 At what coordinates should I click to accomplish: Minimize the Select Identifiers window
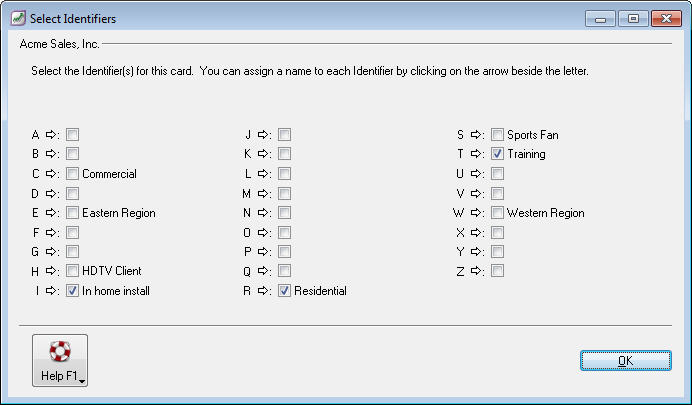(600, 19)
